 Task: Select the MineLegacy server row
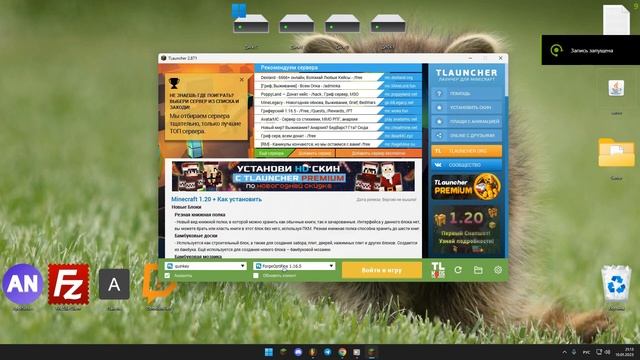tap(338, 102)
